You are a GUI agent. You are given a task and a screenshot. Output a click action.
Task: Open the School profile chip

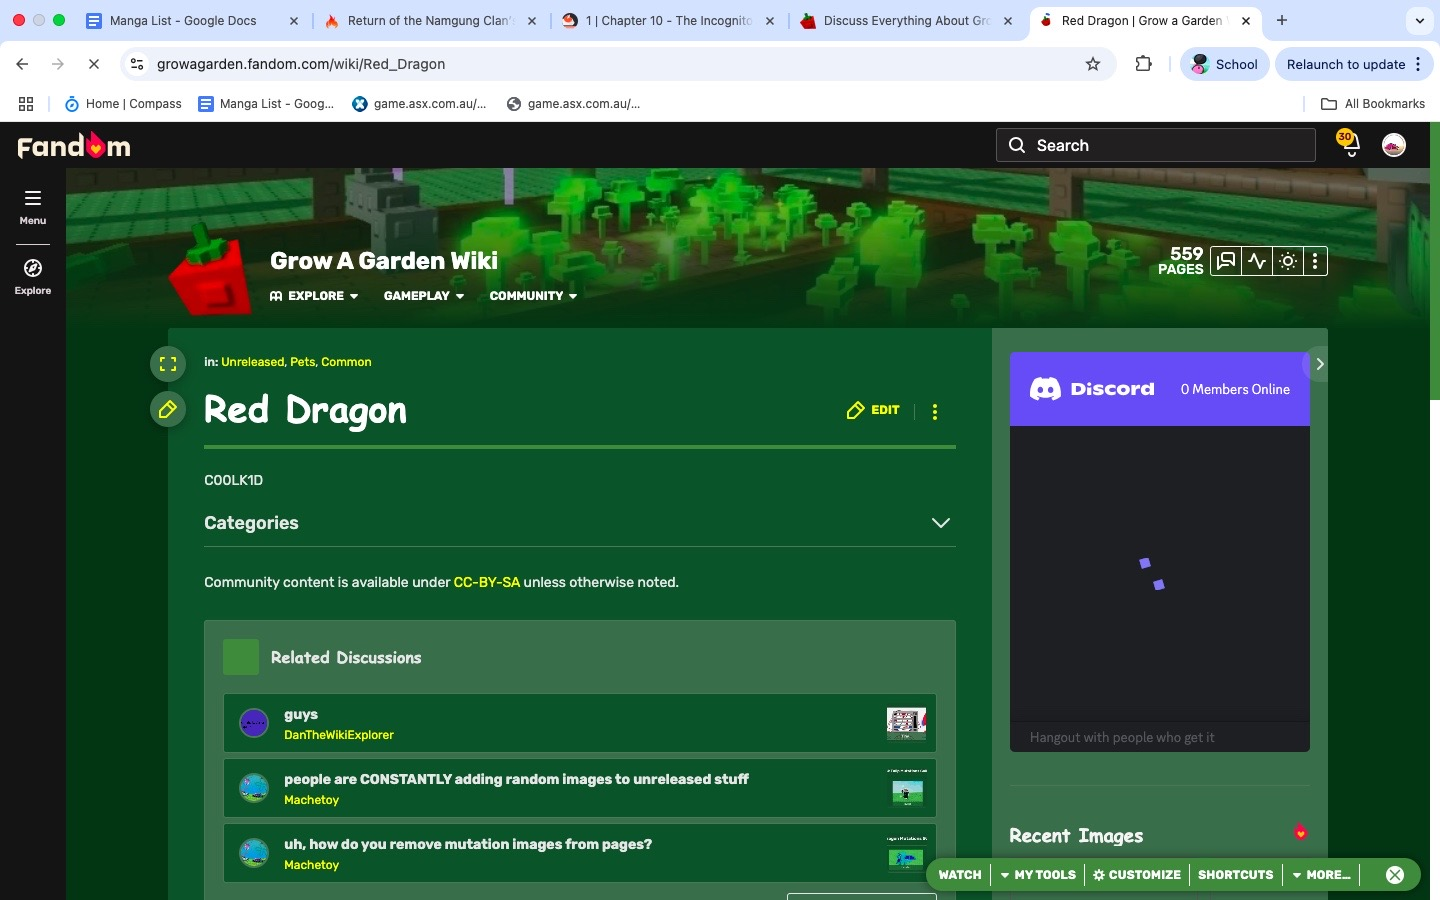[1225, 64]
